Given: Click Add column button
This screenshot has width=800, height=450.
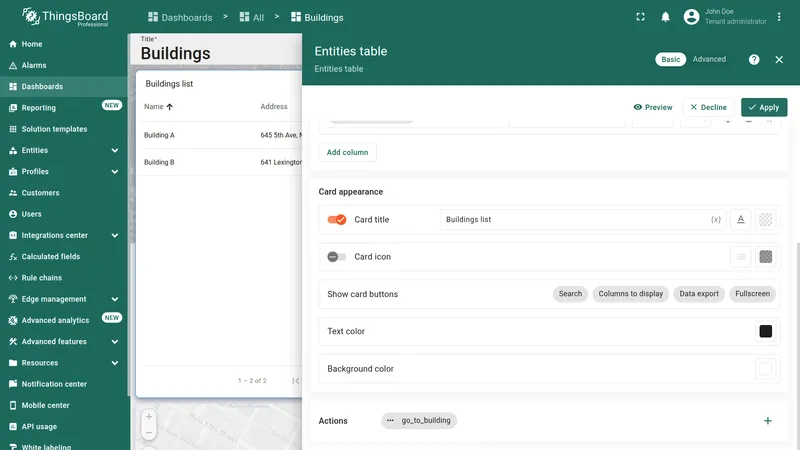Looking at the screenshot, I should 347,152.
